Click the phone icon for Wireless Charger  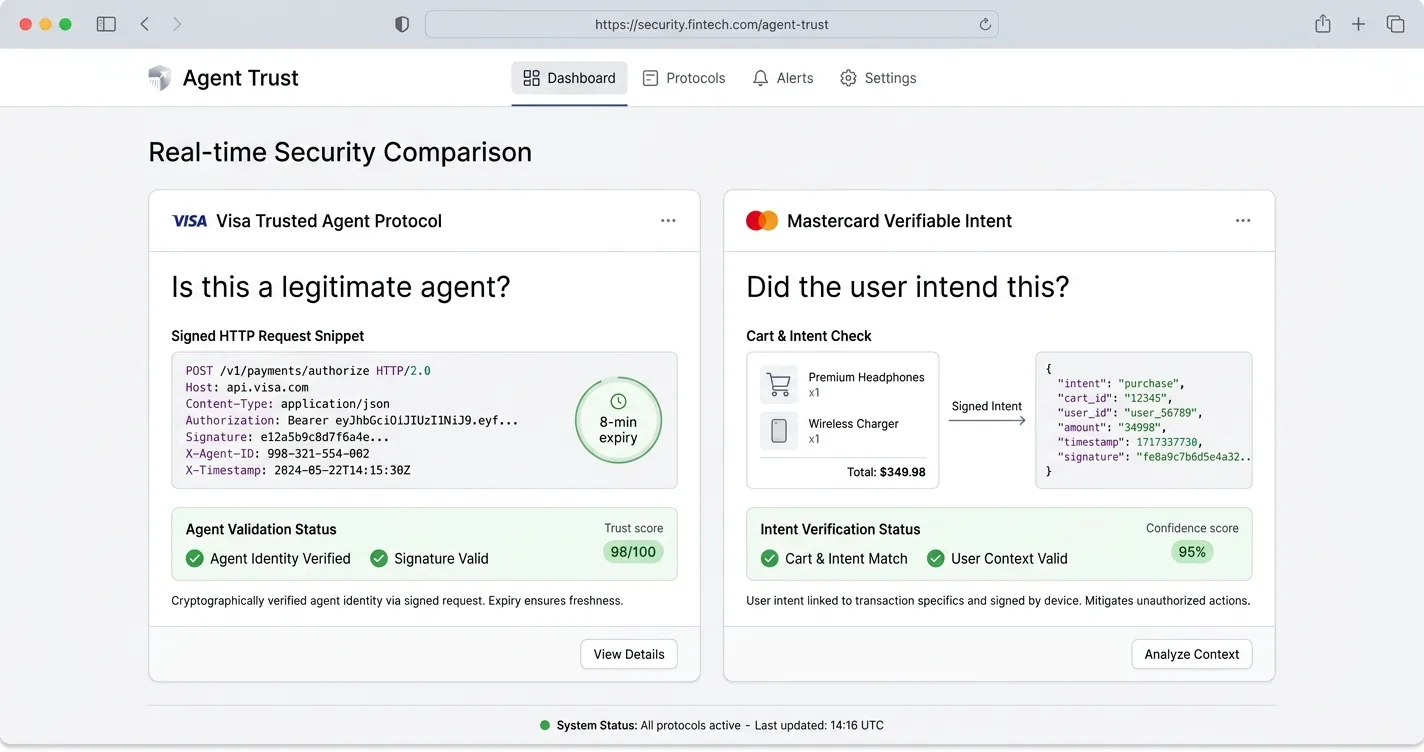coord(779,431)
